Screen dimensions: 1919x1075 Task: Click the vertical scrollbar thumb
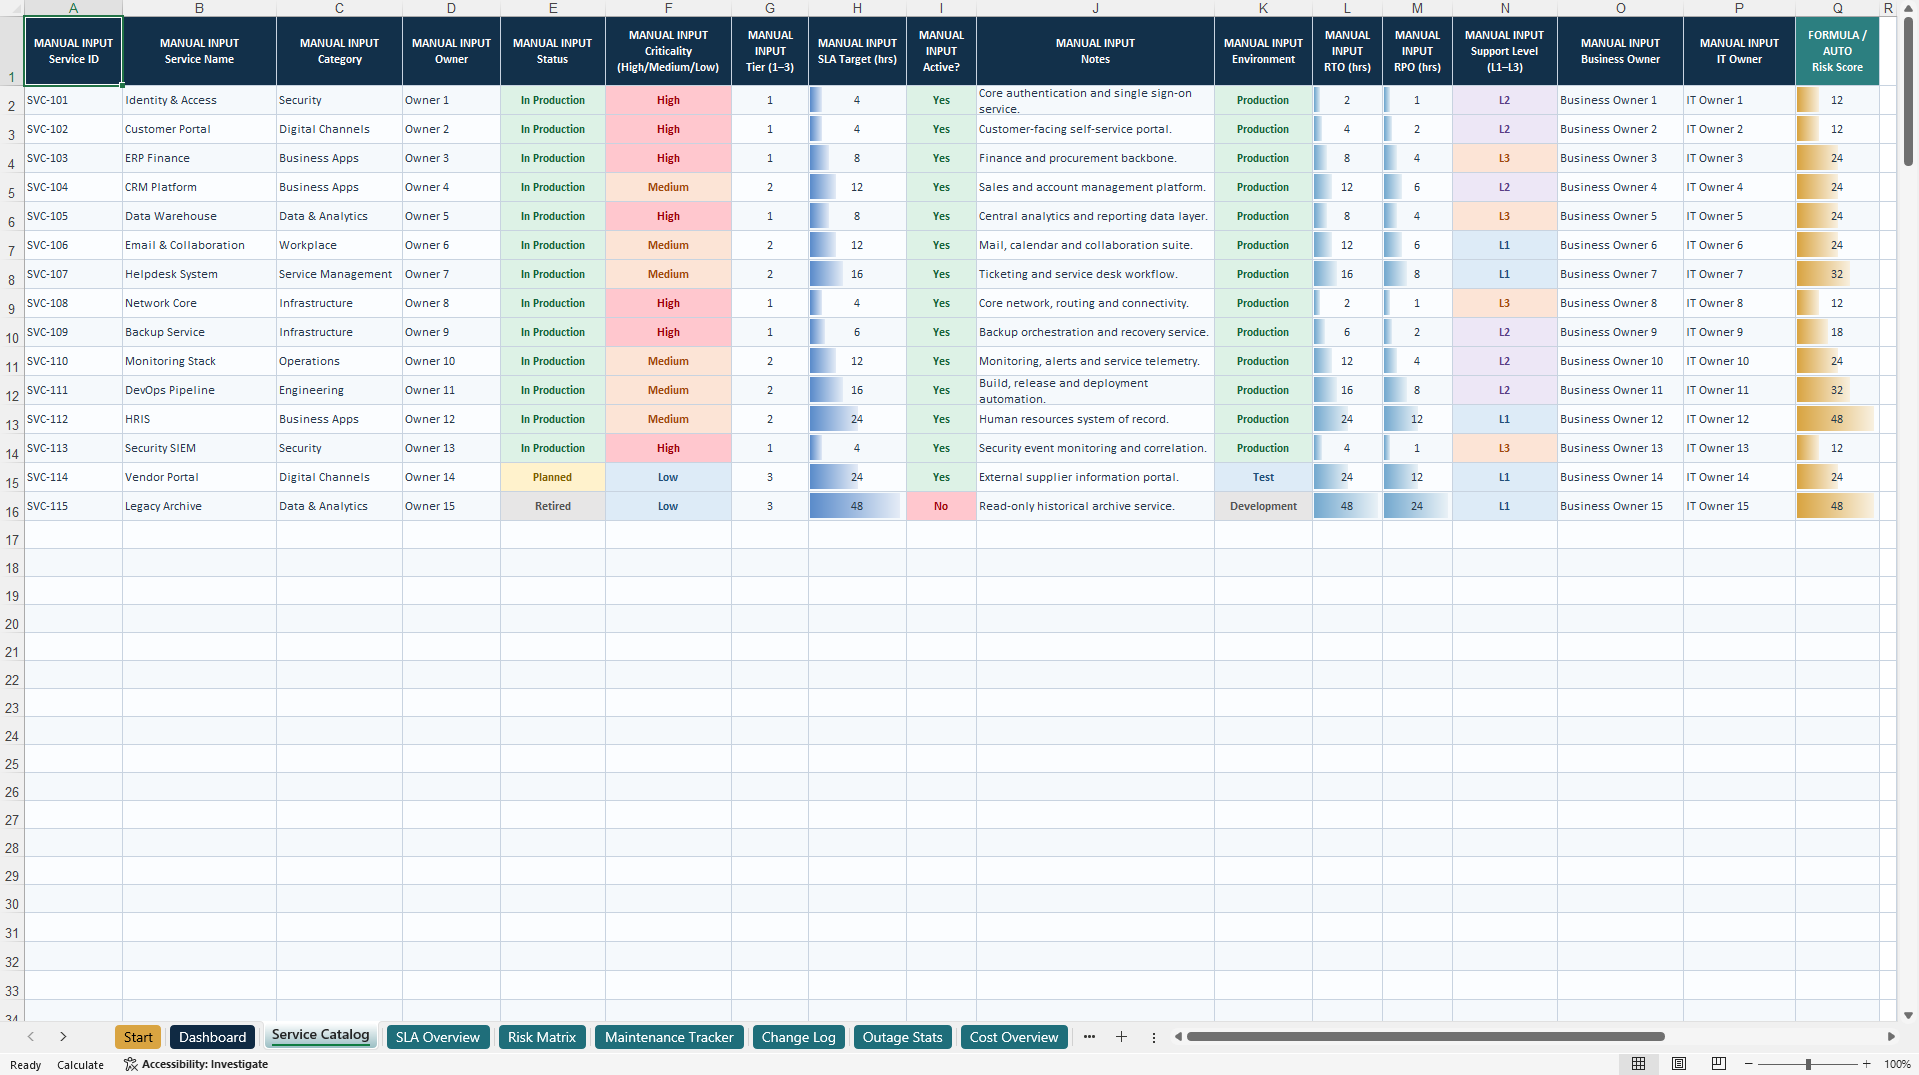click(x=1908, y=90)
